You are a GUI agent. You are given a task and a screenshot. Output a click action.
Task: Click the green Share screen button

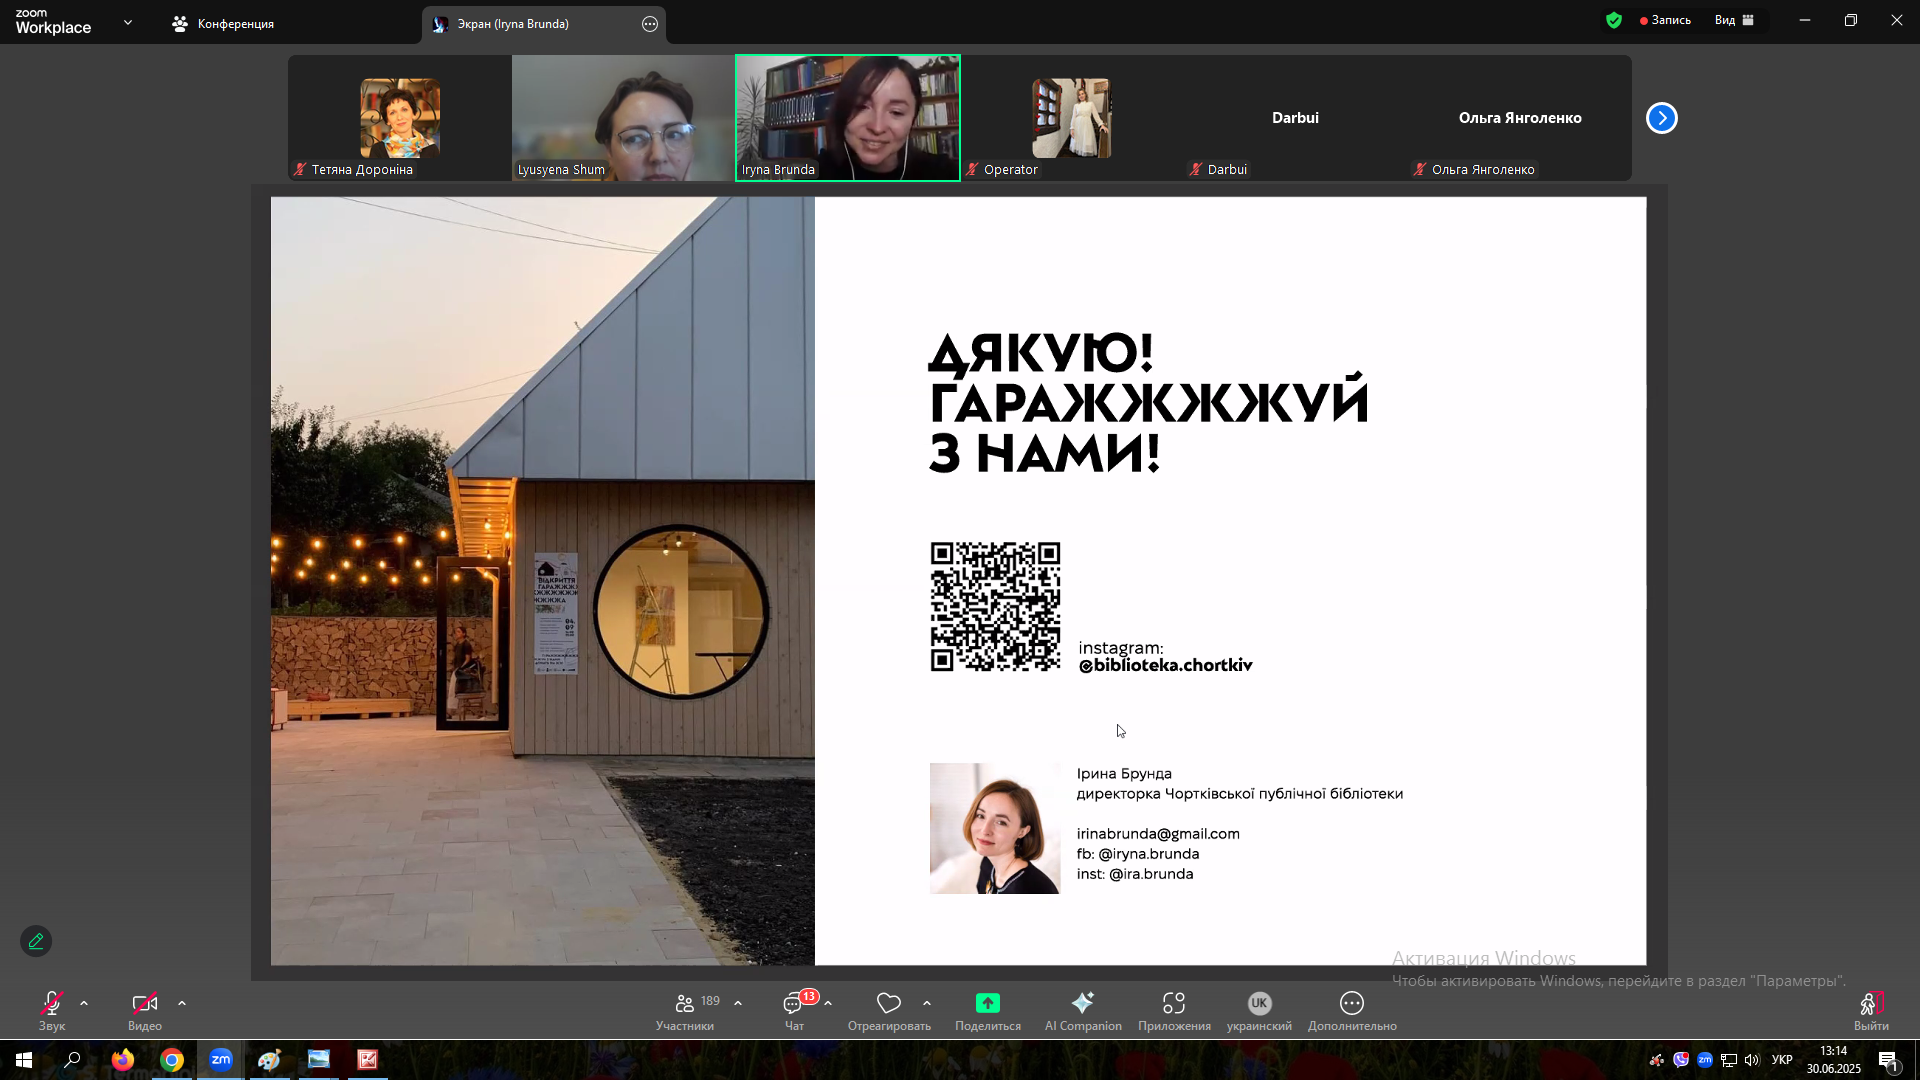pyautogui.click(x=987, y=1003)
